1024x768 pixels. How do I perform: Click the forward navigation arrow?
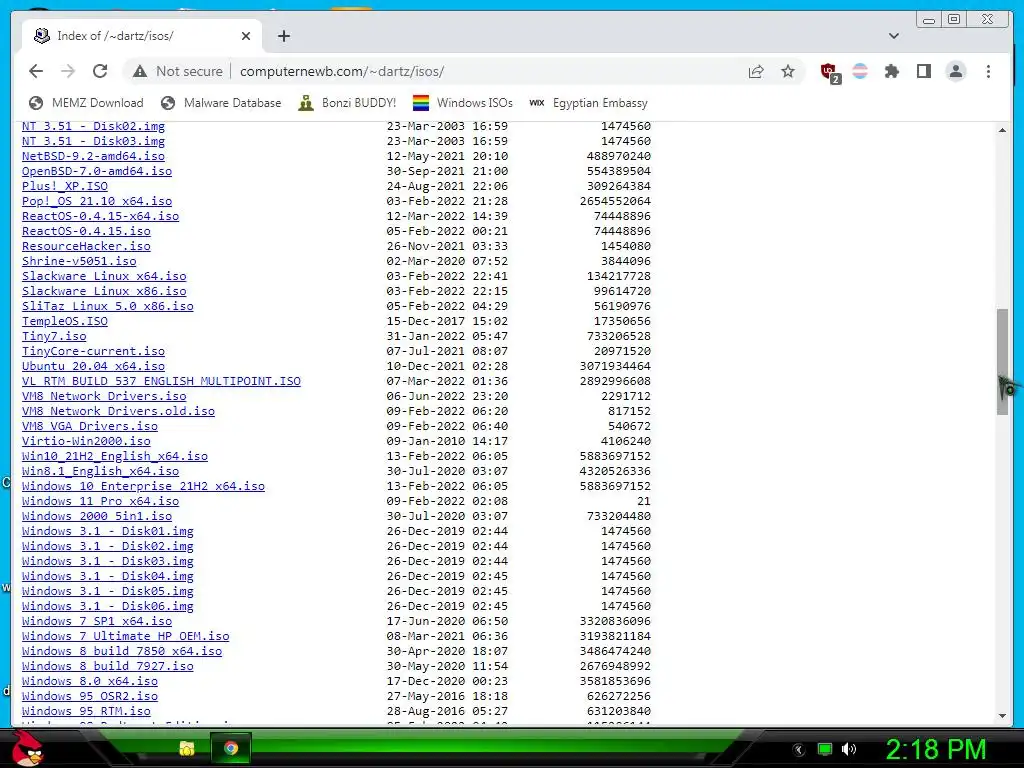(68, 71)
